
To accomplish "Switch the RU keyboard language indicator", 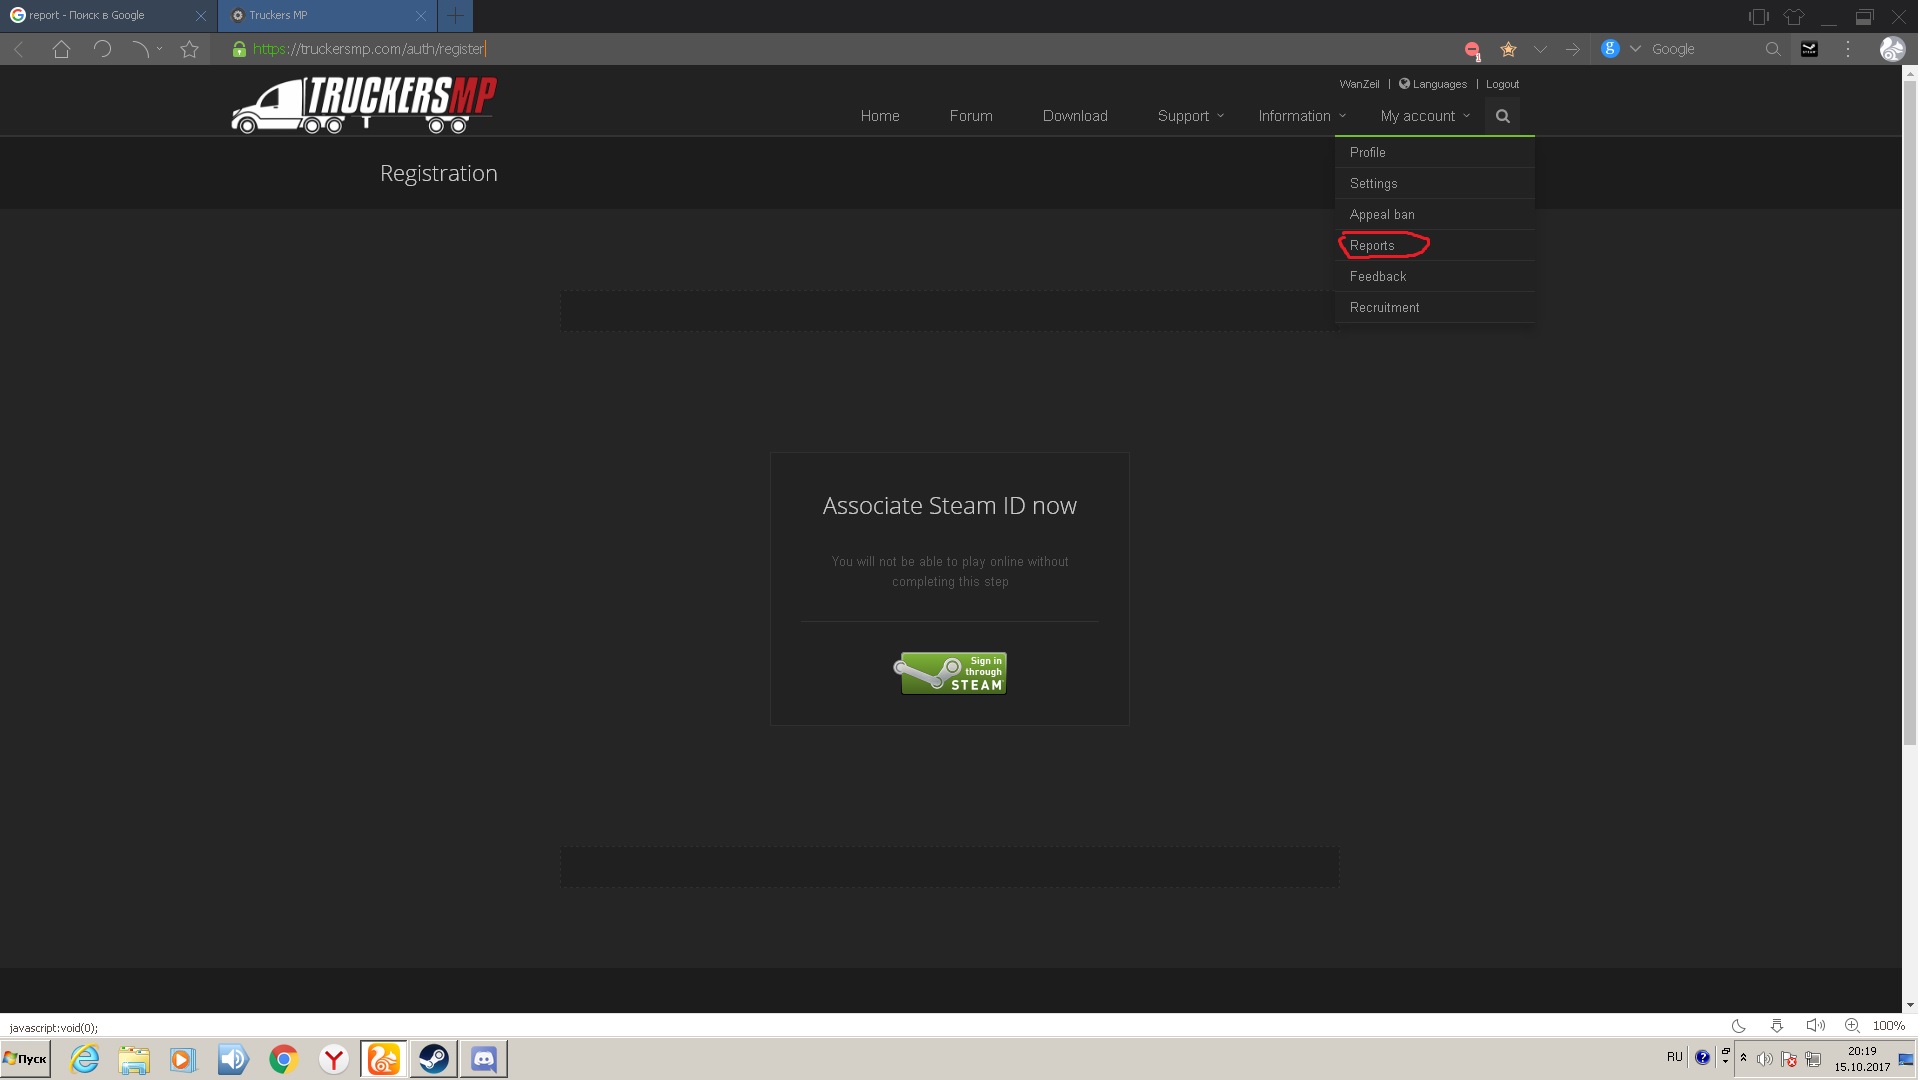I will click(x=1675, y=1057).
